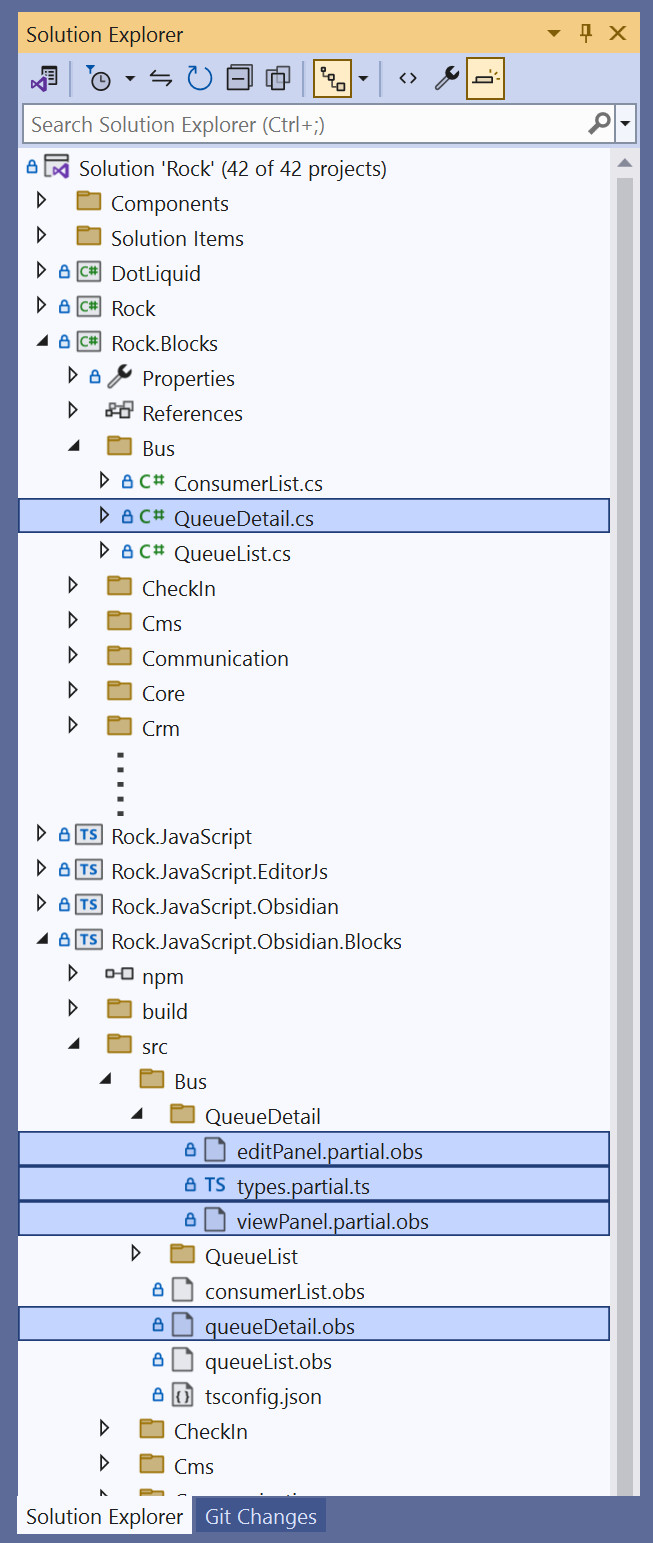The width and height of the screenshot is (653, 1543).
Task: Click the QueueDetail folder icon
Action: 183,1115
